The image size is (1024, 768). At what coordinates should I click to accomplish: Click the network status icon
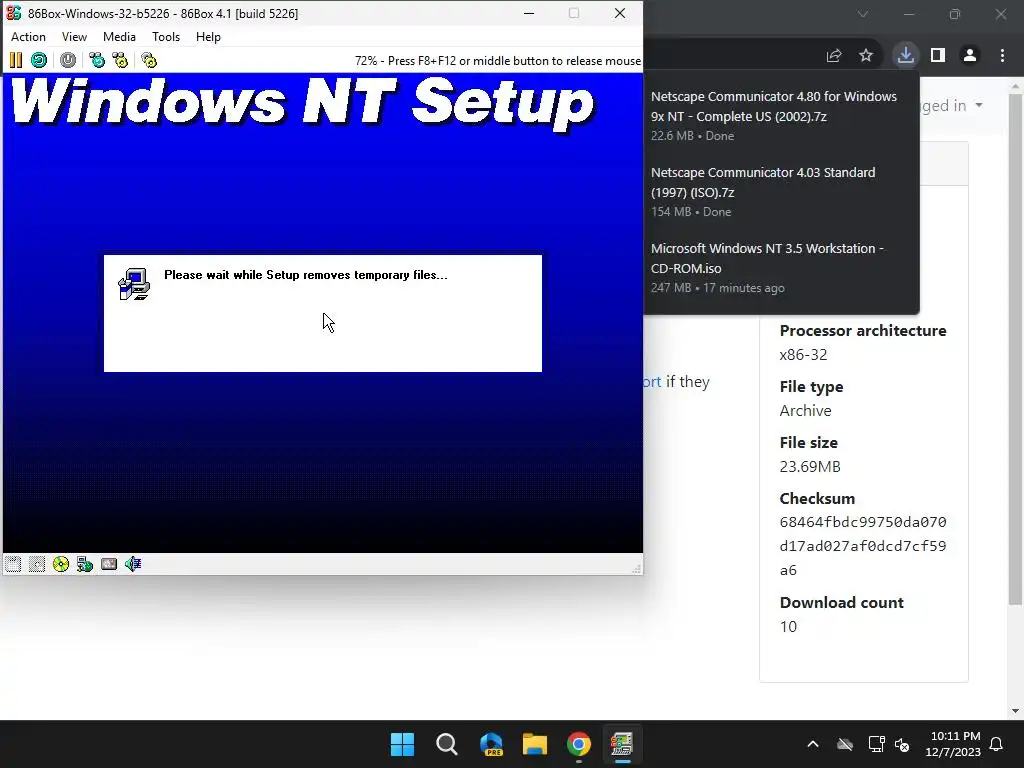pyautogui.click(x=85, y=564)
